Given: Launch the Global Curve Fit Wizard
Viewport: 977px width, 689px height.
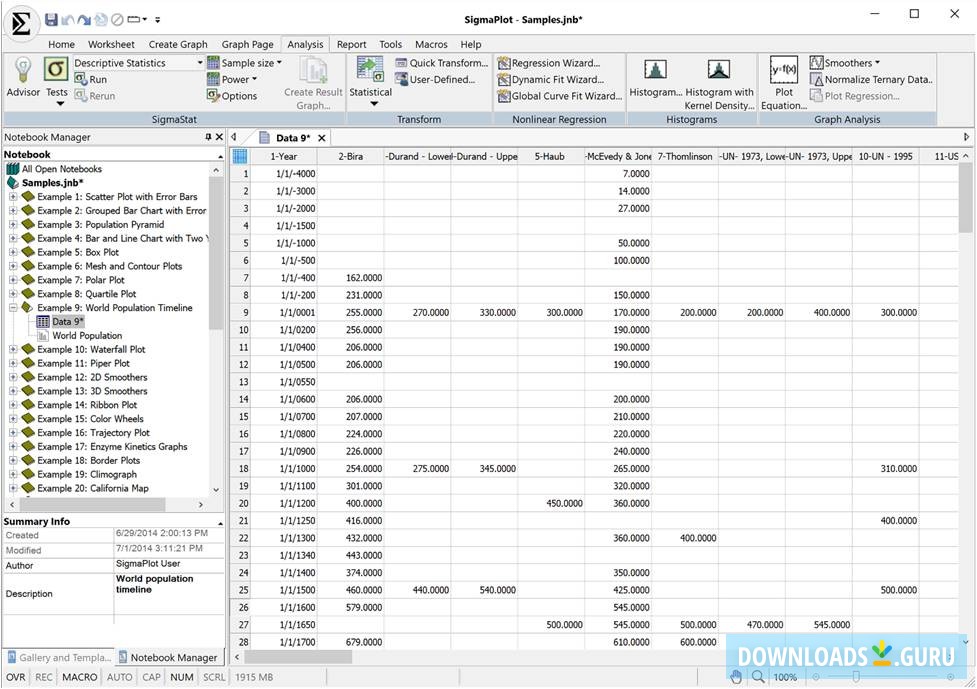Looking at the screenshot, I should [560, 96].
